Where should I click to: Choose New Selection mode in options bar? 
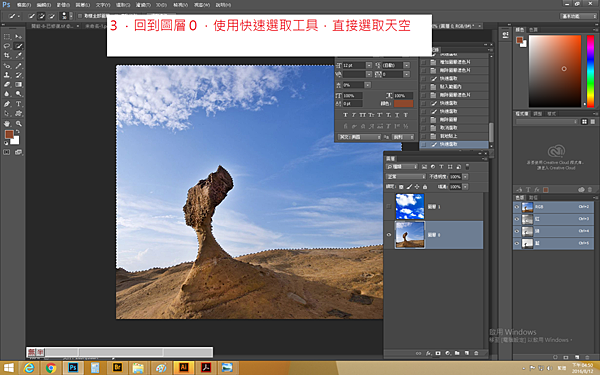click(x=32, y=16)
